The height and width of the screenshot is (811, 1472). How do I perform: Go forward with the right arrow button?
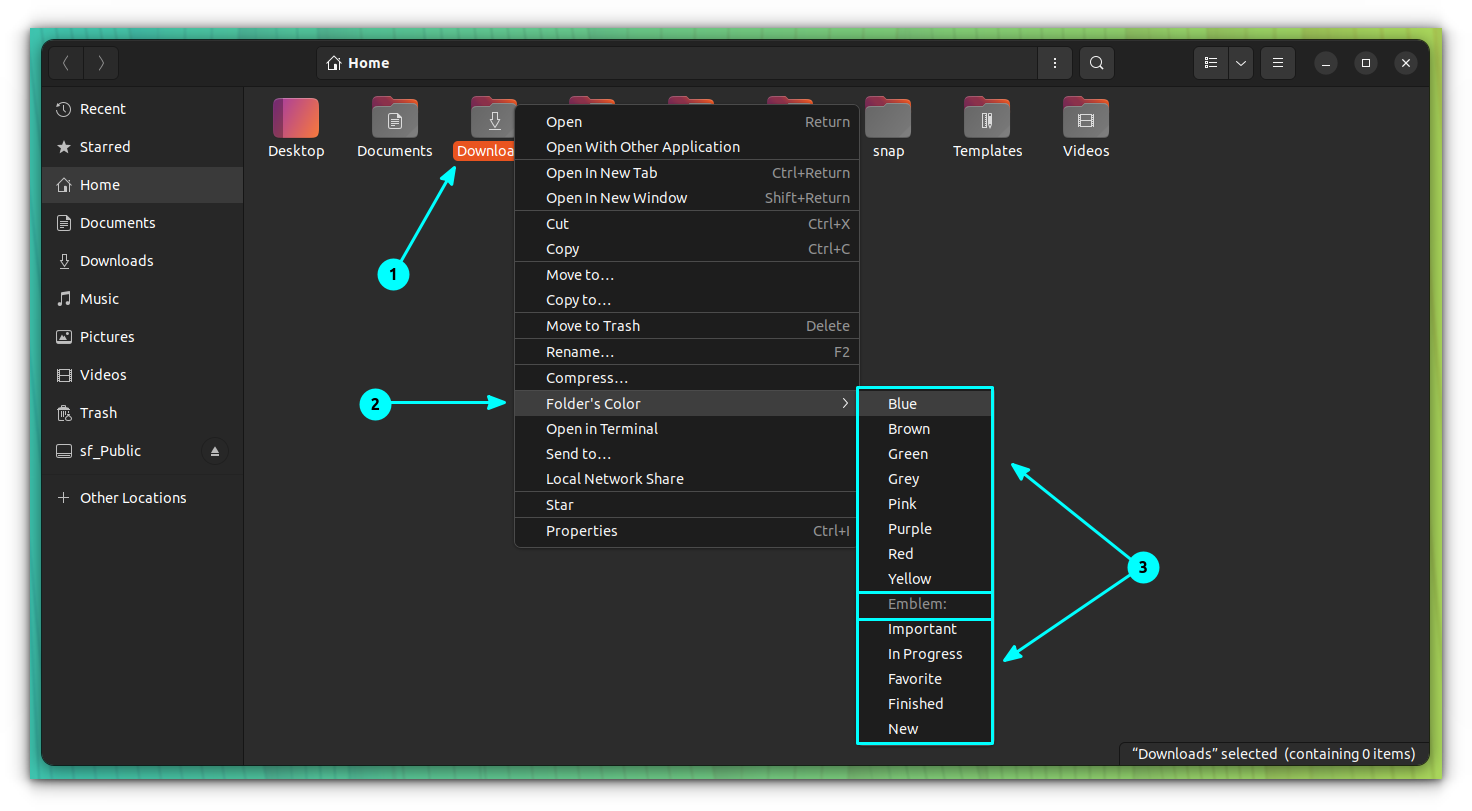coord(101,63)
